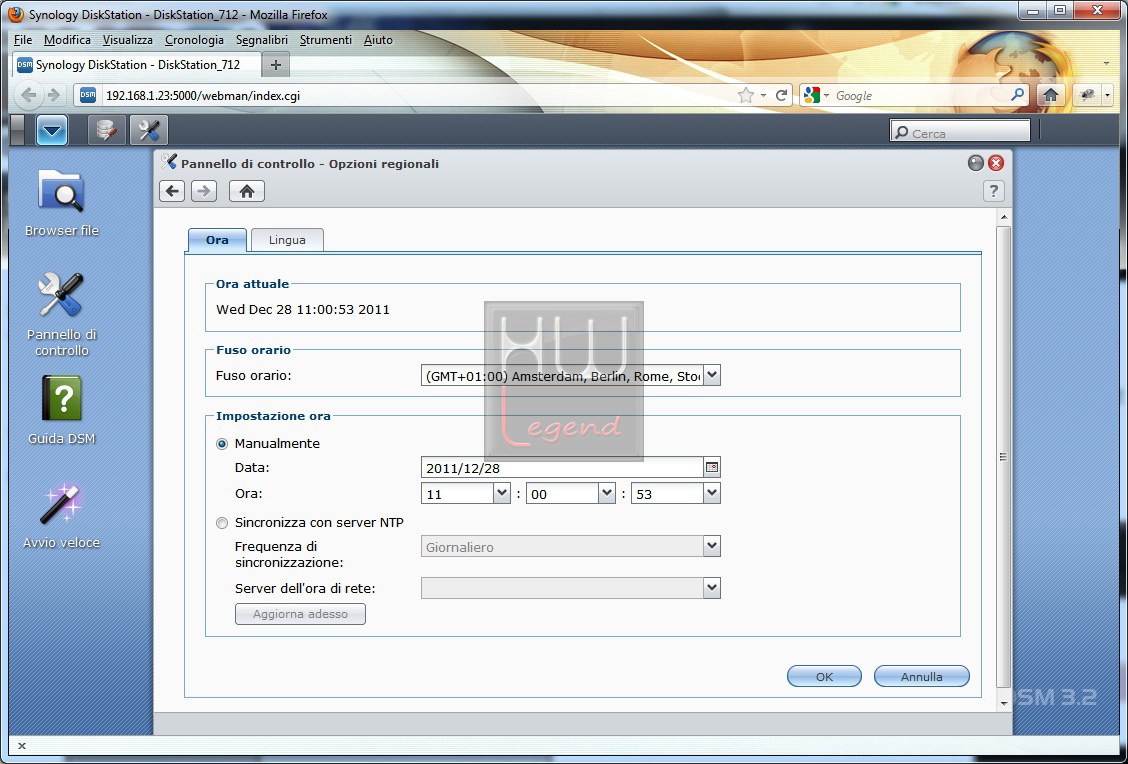The image size is (1128, 764).
Task: Open the Modifica menu
Action: [67, 40]
